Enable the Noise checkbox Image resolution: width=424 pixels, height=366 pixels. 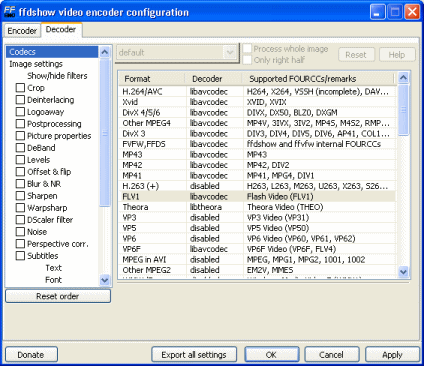pos(20,232)
